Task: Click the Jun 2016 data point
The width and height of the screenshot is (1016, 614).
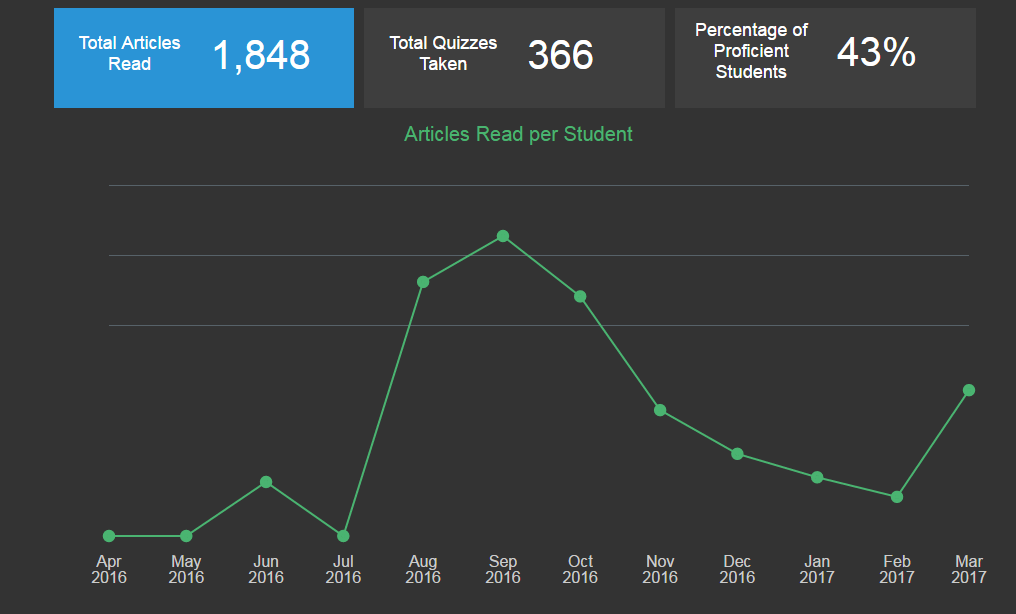Action: [x=266, y=482]
